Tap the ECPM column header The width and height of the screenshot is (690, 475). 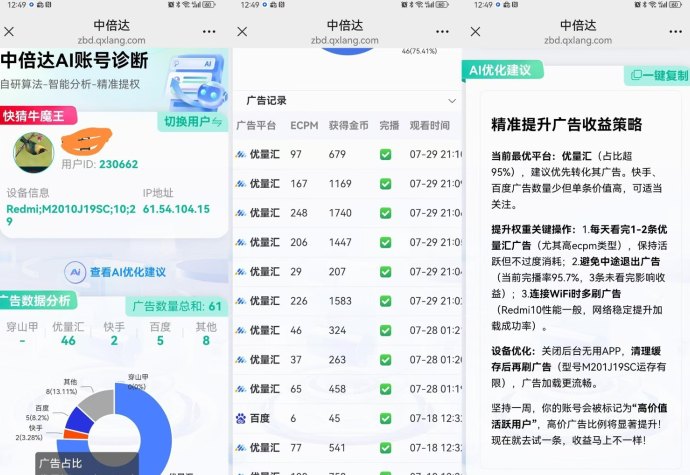[x=304, y=125]
